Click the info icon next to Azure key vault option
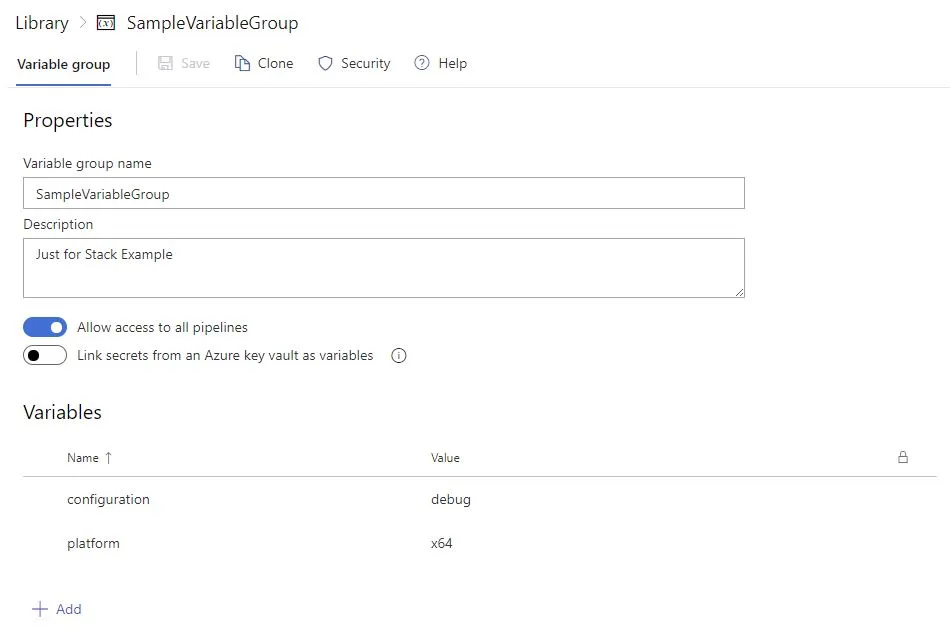950x640 pixels. tap(399, 356)
